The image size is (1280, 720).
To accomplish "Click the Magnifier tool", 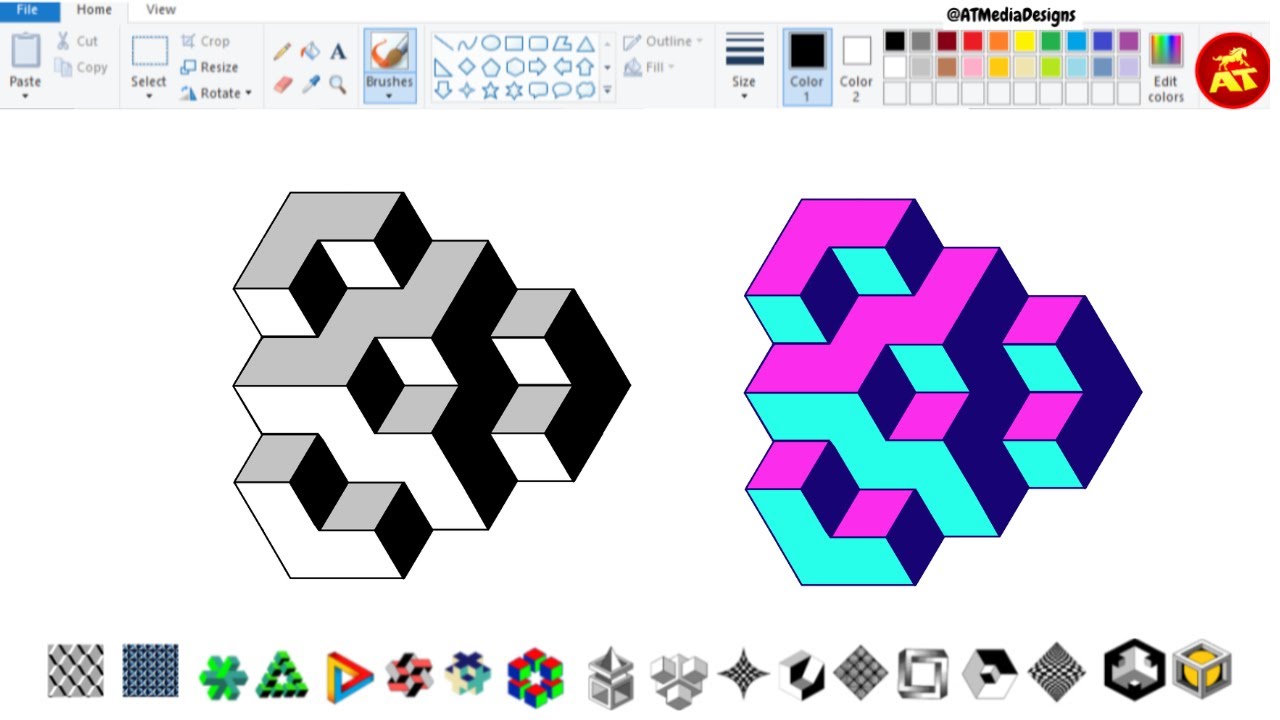I will [338, 85].
